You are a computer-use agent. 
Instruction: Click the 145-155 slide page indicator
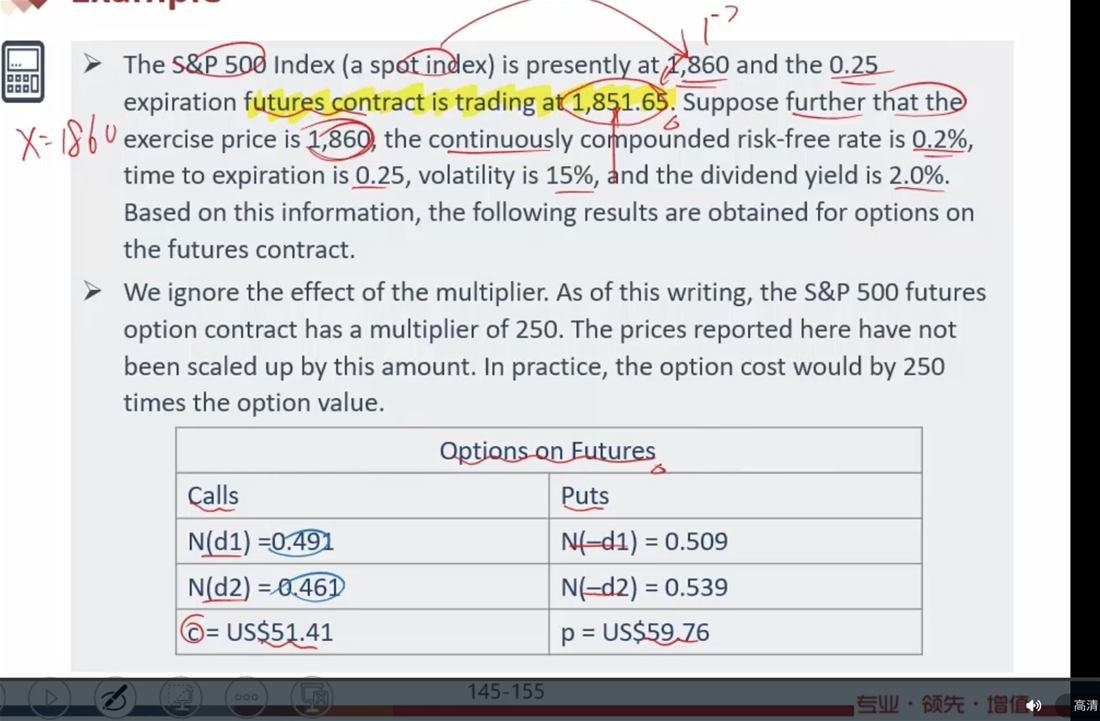[506, 692]
